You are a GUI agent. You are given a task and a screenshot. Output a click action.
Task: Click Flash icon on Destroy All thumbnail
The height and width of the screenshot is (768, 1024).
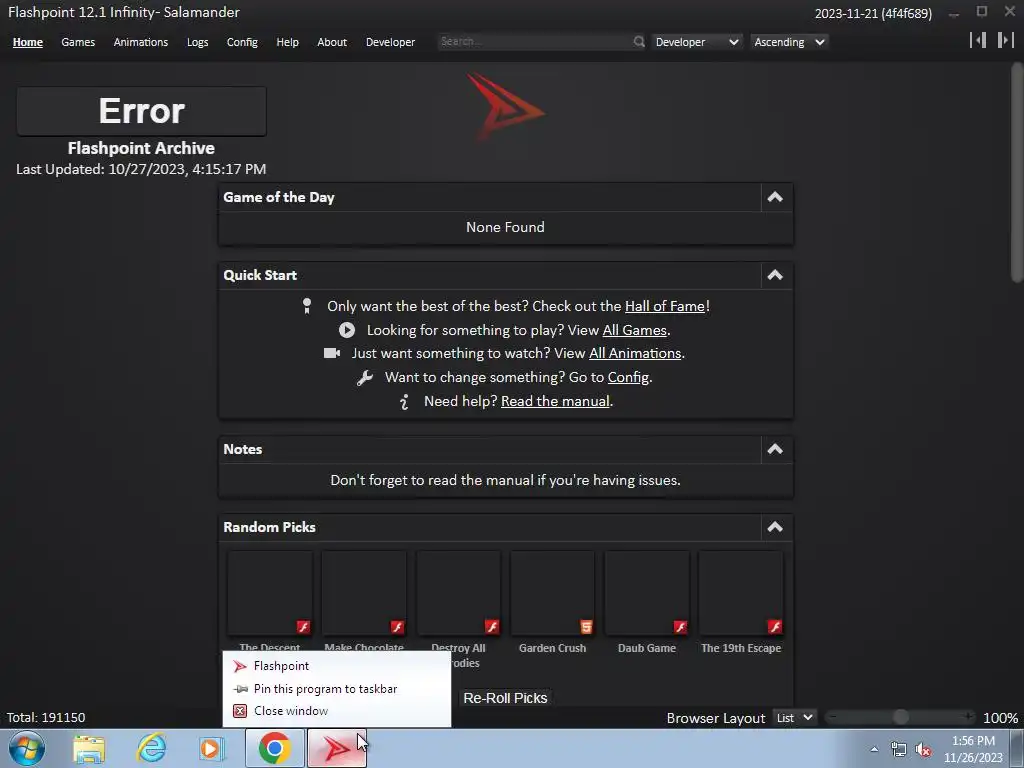click(x=492, y=627)
